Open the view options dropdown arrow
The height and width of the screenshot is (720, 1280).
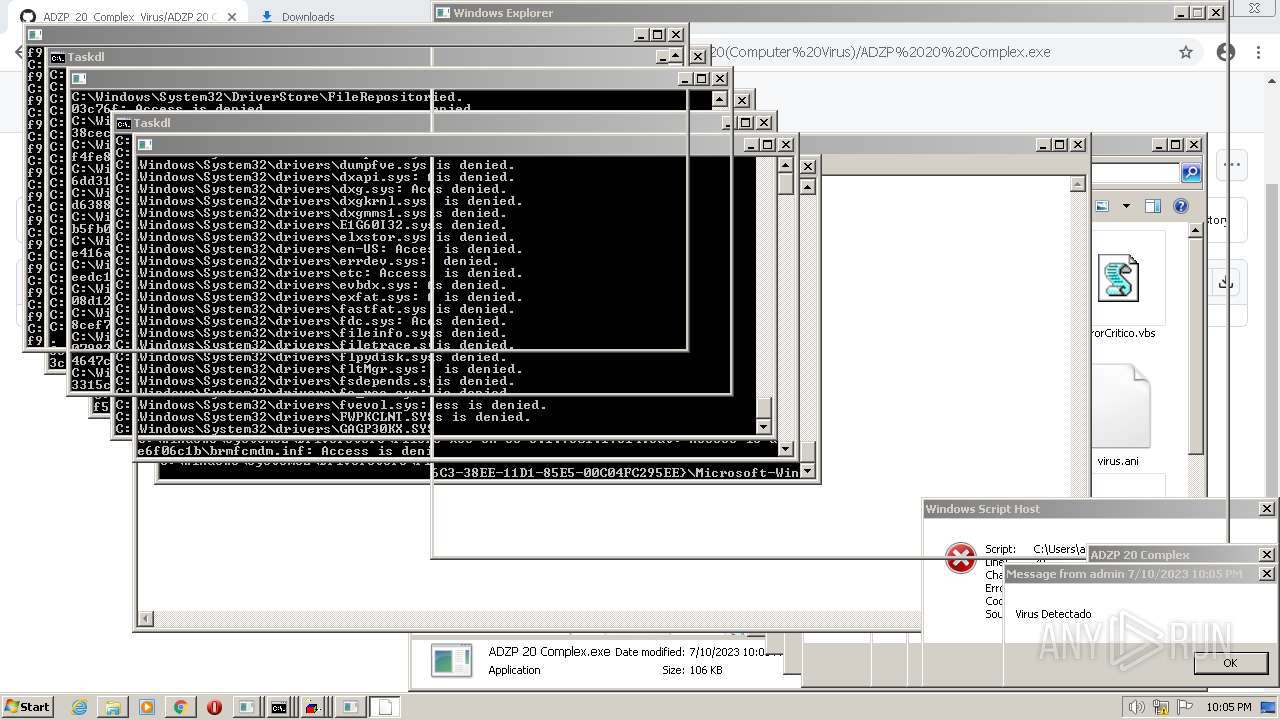pyautogui.click(x=1126, y=206)
